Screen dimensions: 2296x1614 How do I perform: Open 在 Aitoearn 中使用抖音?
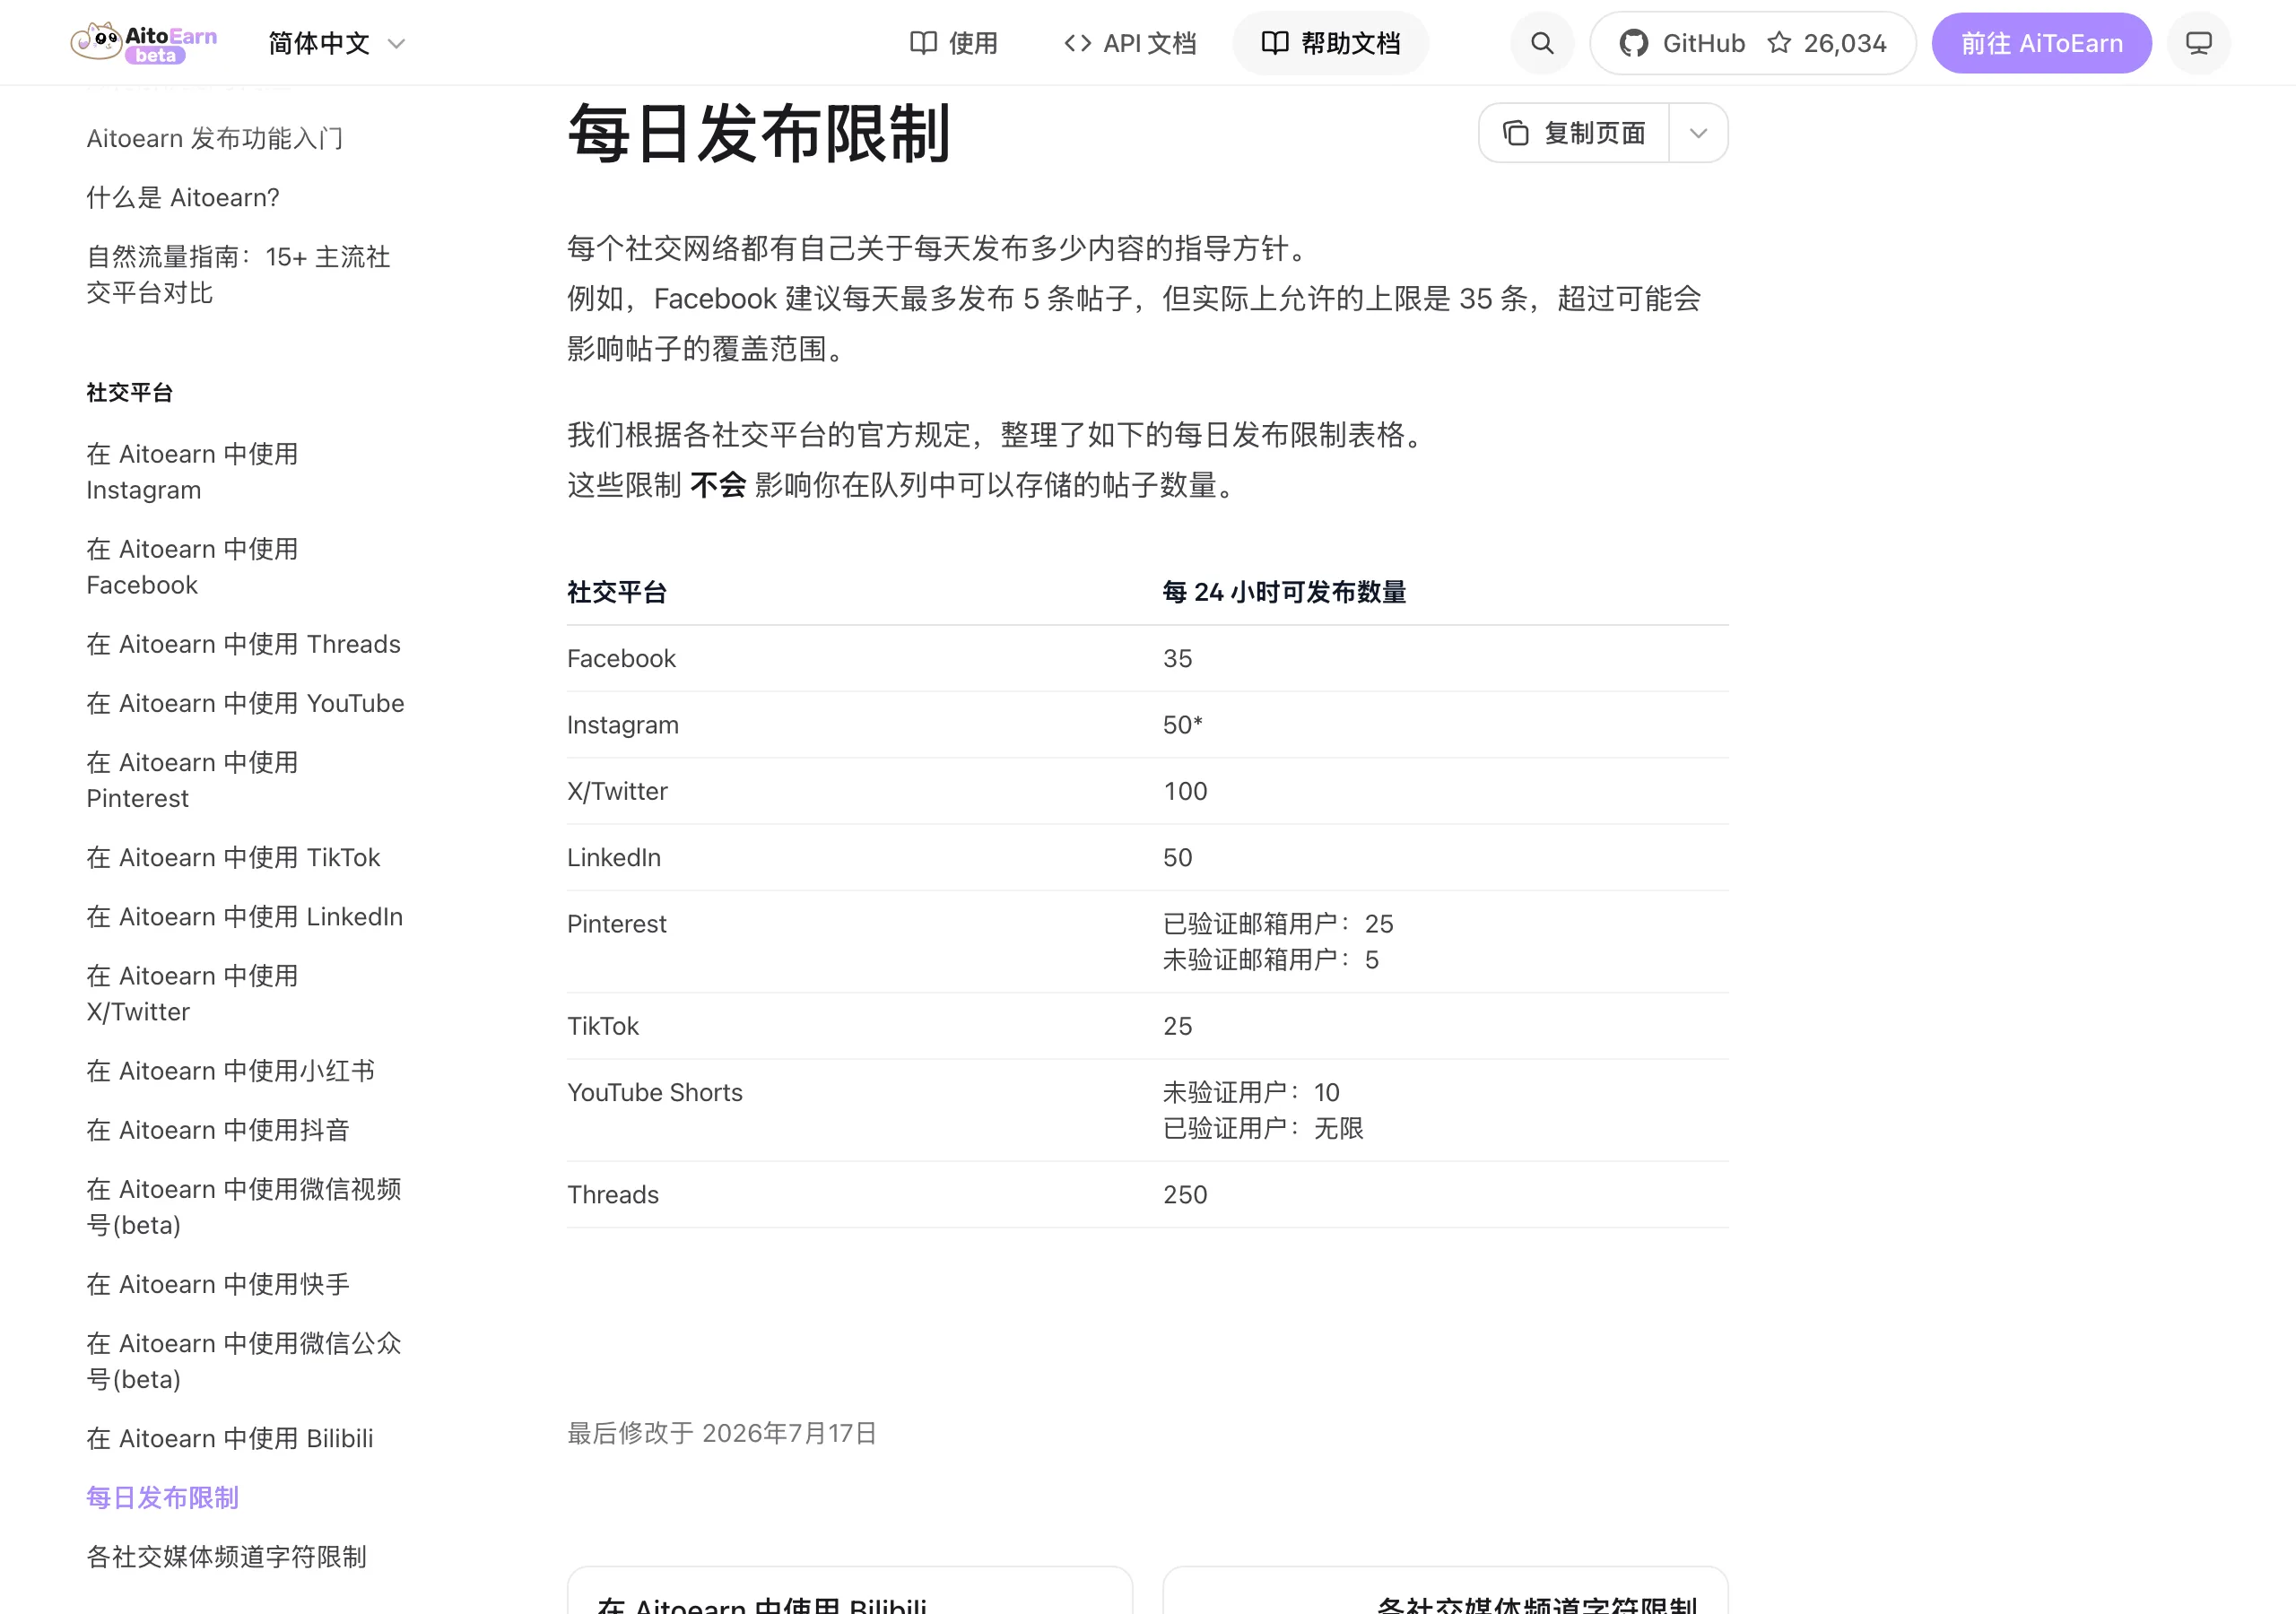218,1128
